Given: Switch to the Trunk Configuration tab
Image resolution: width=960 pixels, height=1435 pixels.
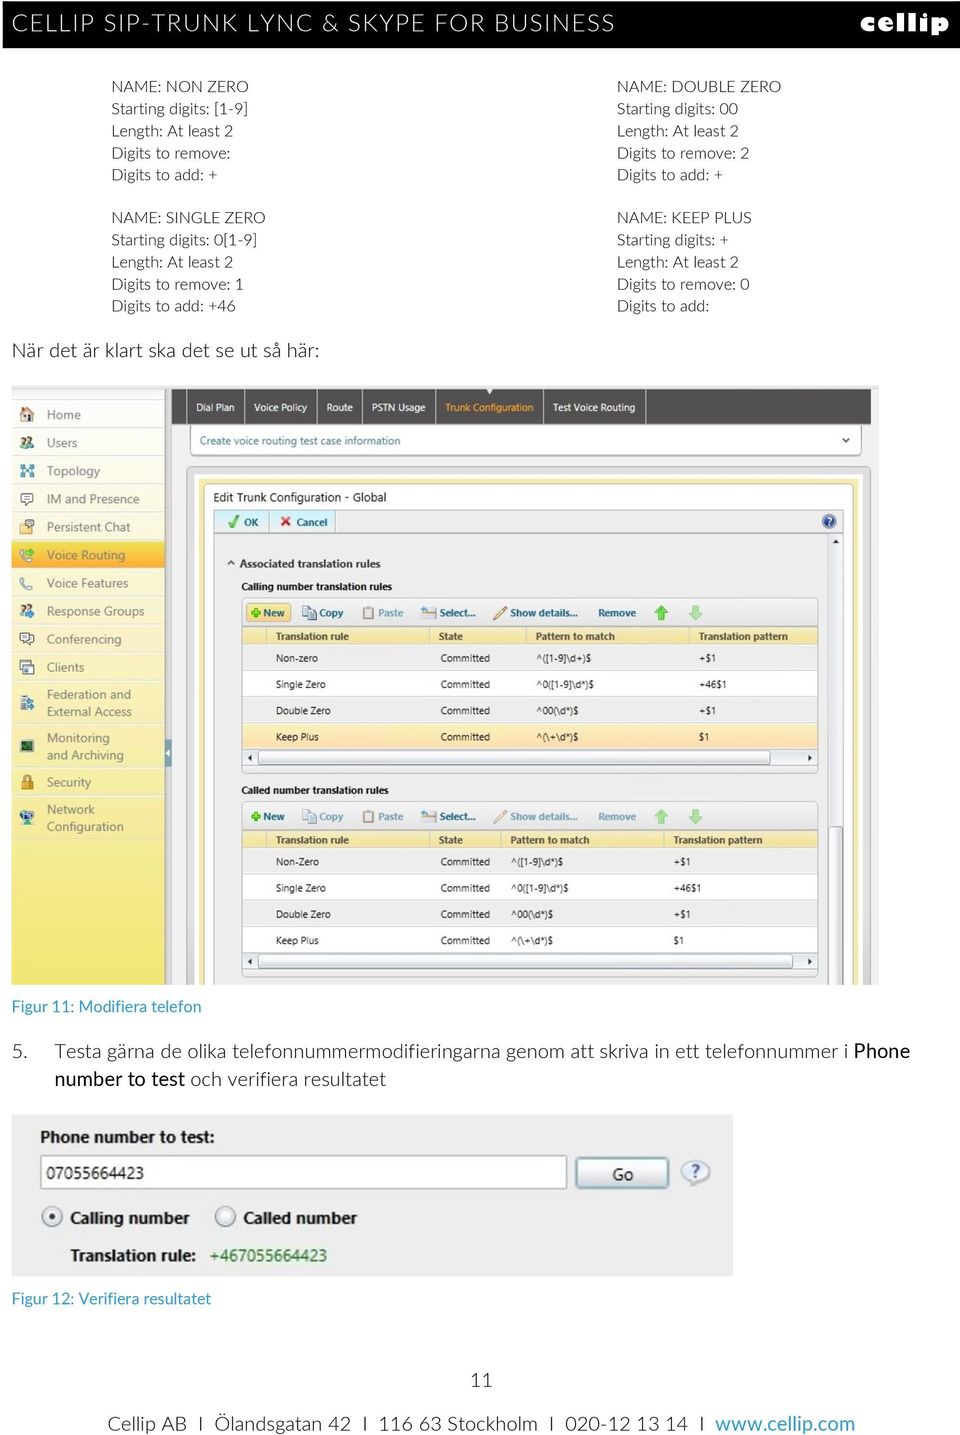Looking at the screenshot, I should point(489,407).
